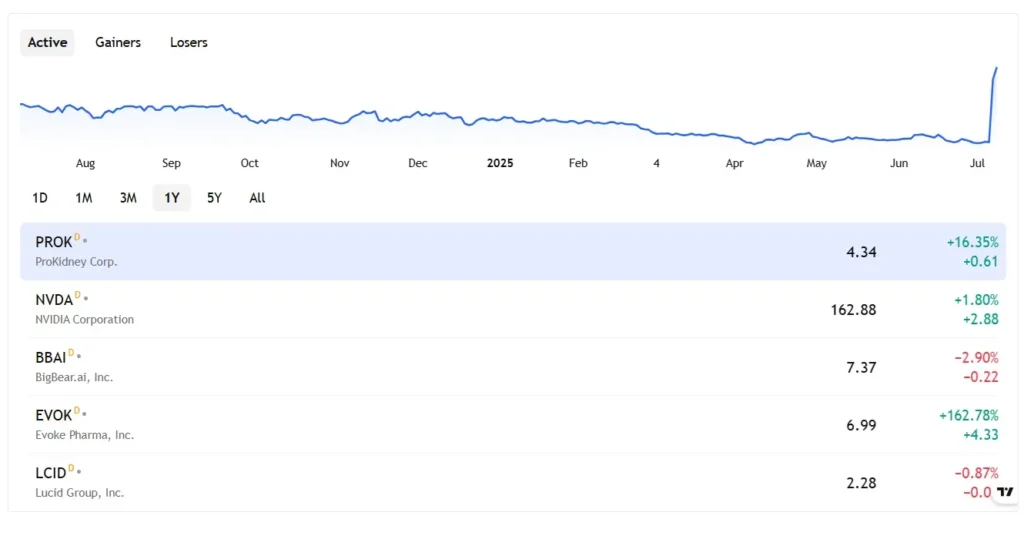Switch to the Active tab
The image size is (1024, 546).
pyautogui.click(x=47, y=42)
